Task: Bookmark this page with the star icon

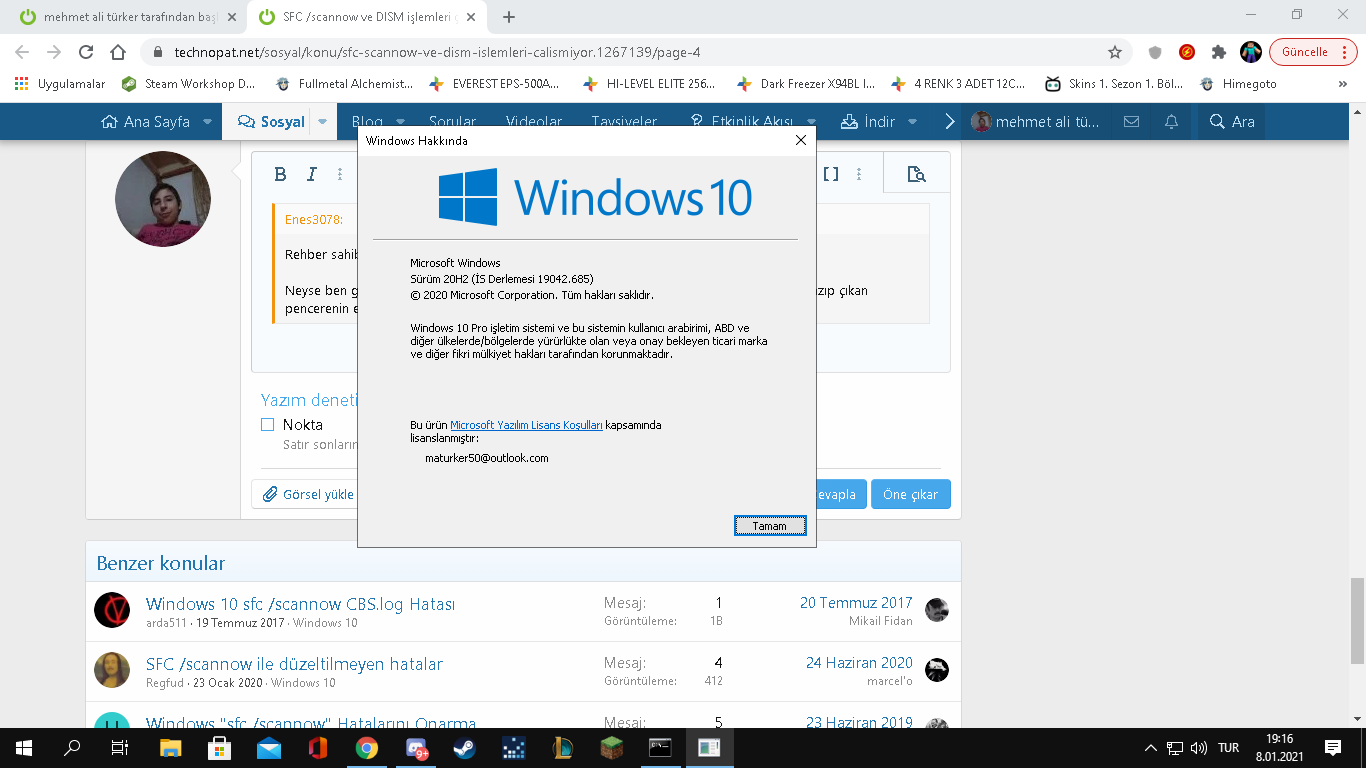Action: [x=1115, y=52]
